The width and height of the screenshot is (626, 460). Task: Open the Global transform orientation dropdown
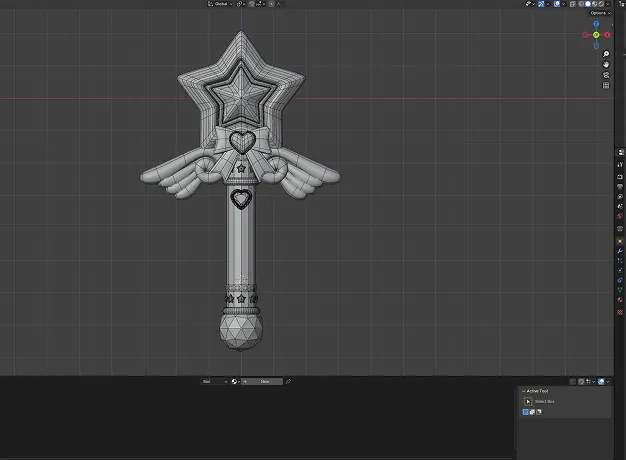220,4
